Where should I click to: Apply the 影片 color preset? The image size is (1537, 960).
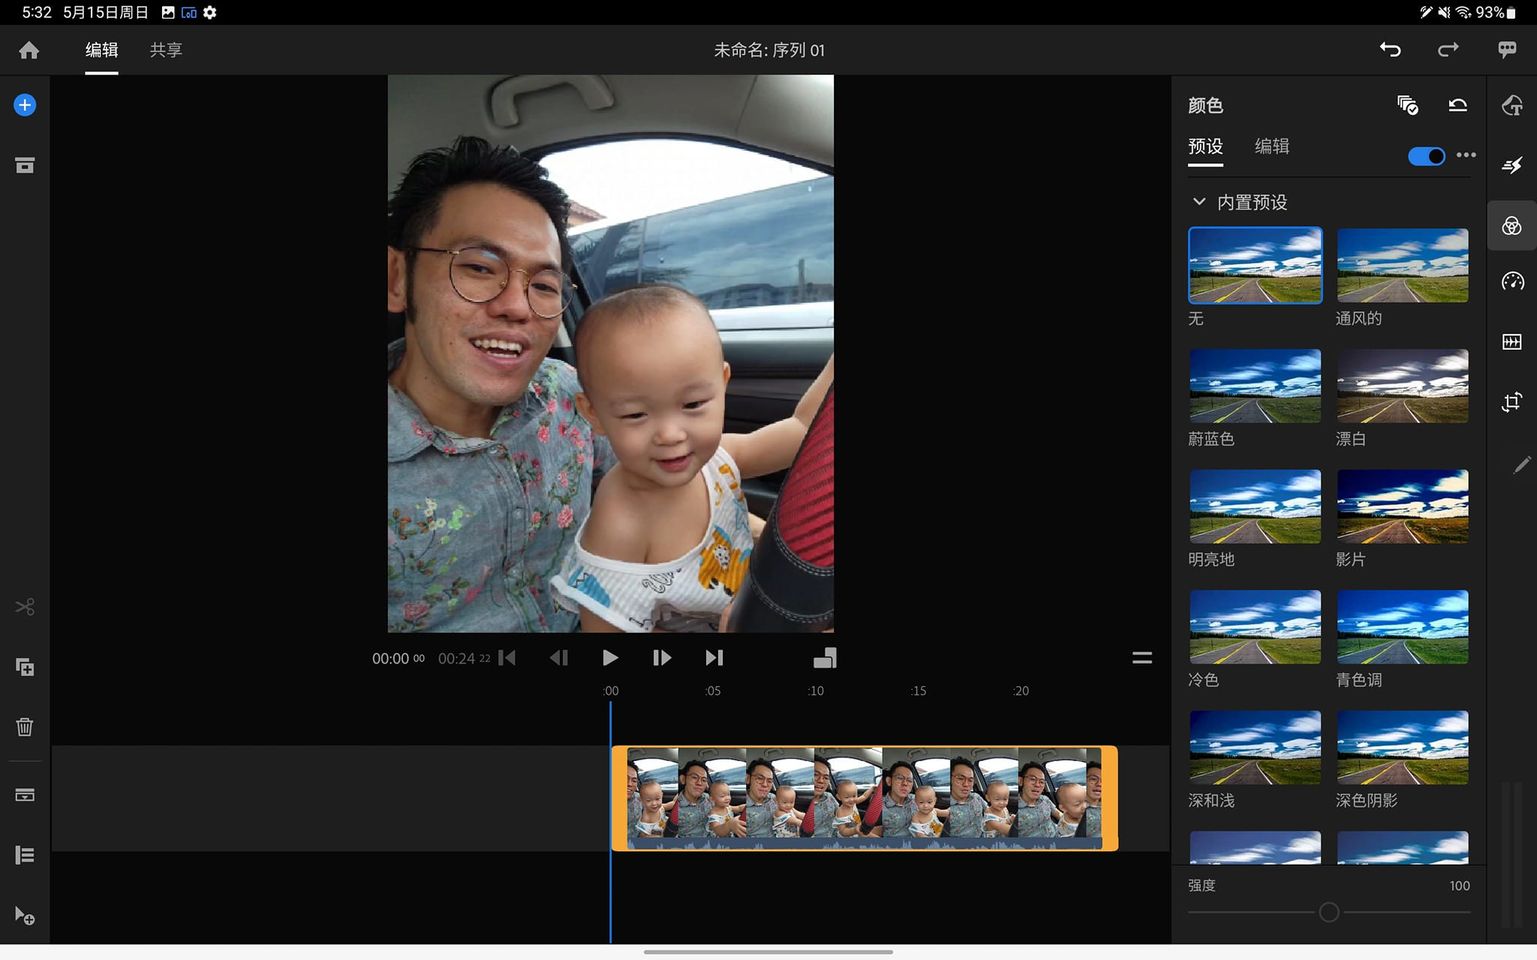pyautogui.click(x=1402, y=507)
